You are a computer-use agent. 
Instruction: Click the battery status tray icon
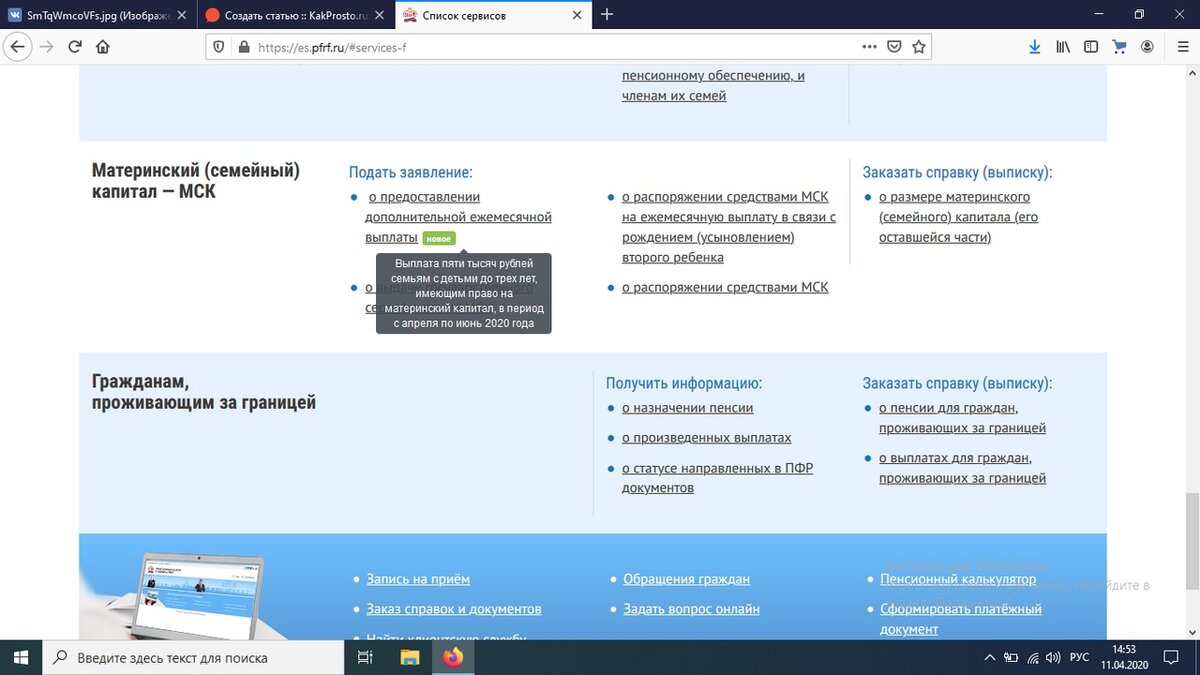1012,657
